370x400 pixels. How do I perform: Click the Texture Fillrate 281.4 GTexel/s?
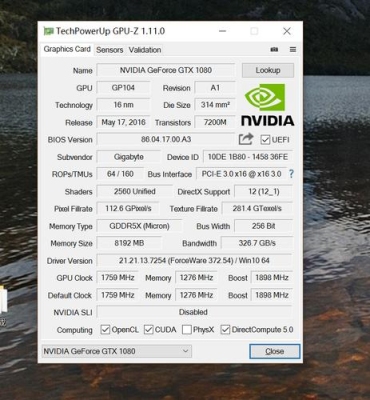pyautogui.click(x=257, y=209)
